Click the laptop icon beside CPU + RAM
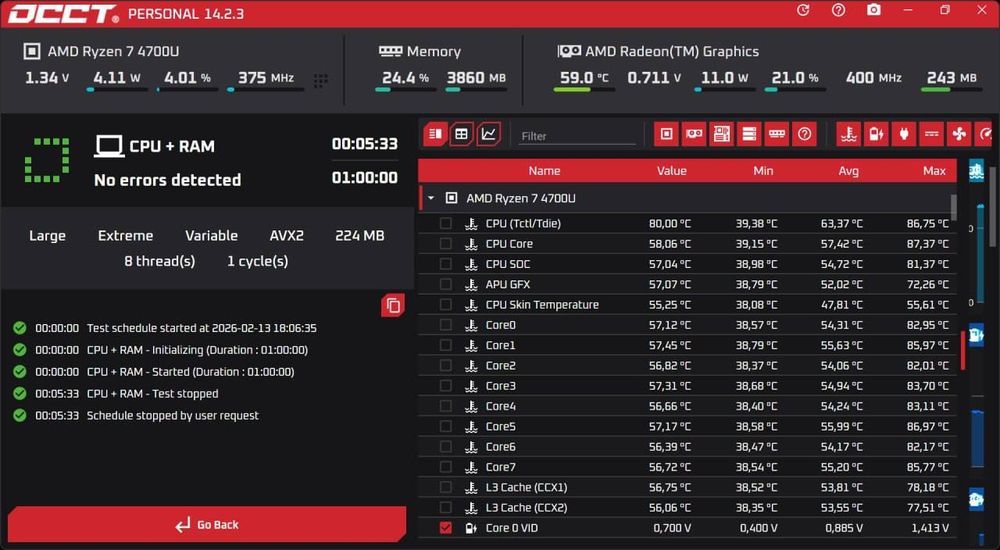Image resolution: width=1000 pixels, height=550 pixels. (108, 146)
